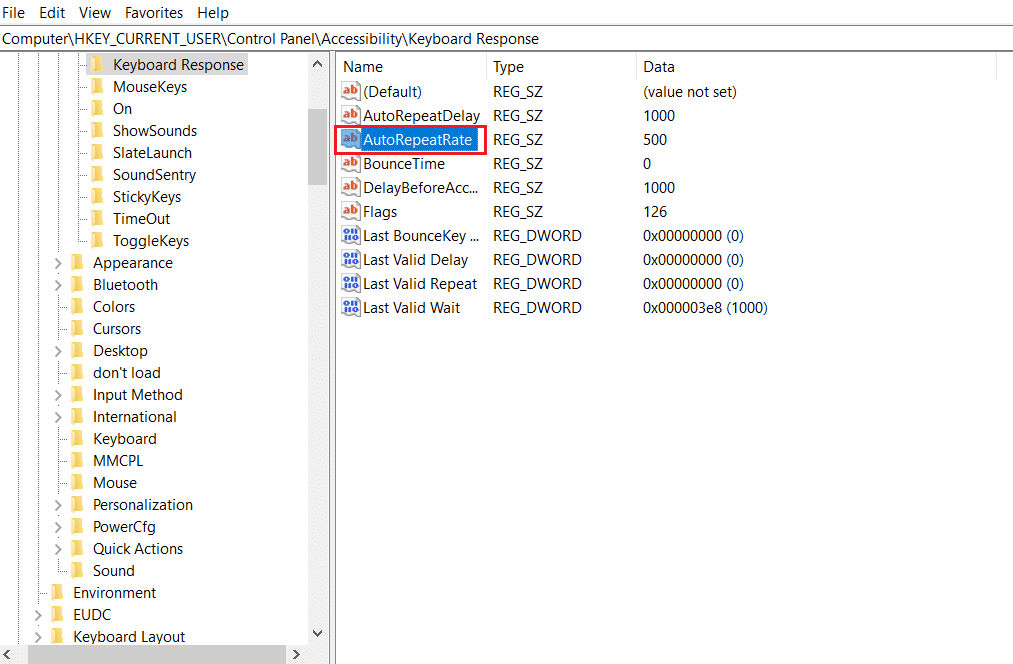1013x664 pixels.
Task: Expand the Bluetooth key
Action: (x=57, y=285)
